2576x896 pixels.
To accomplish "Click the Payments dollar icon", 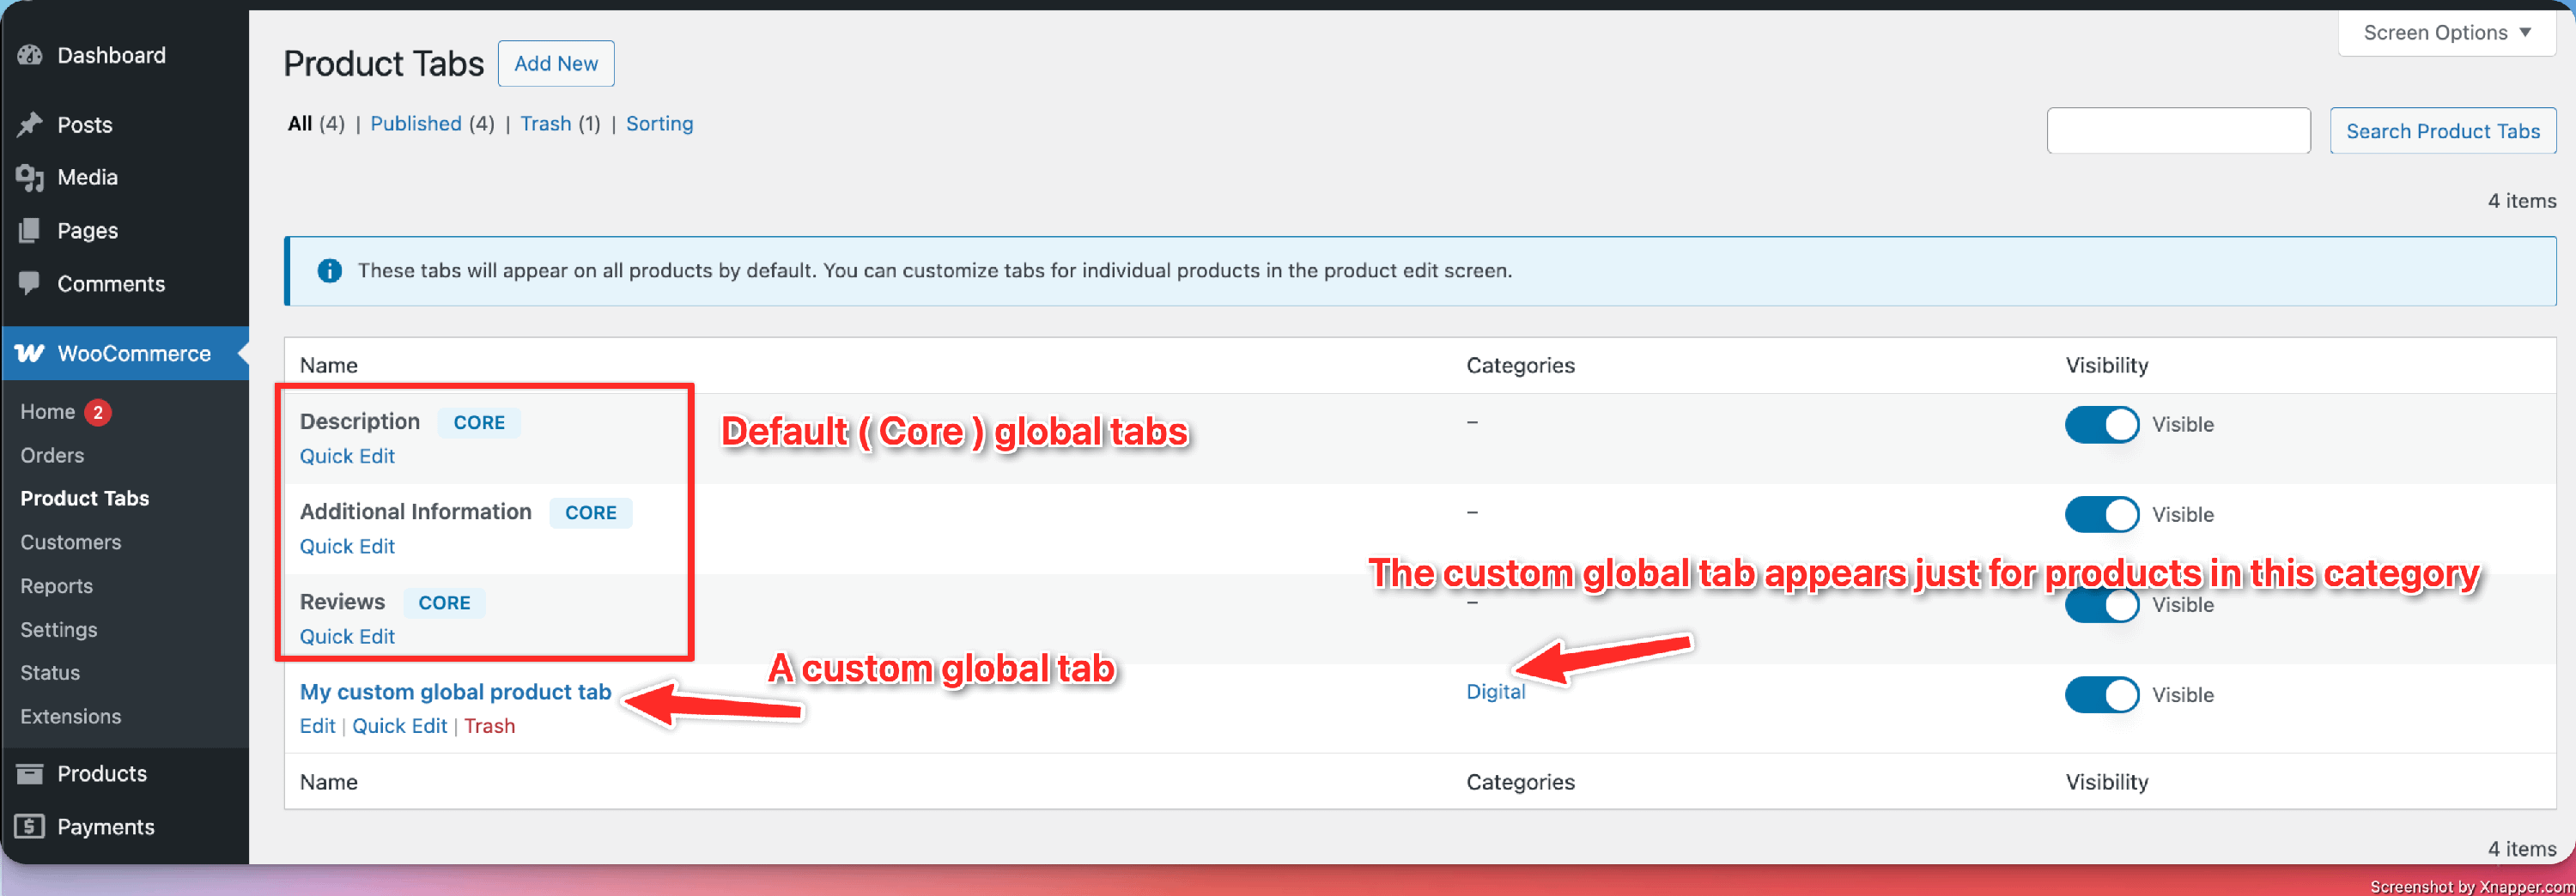I will [x=30, y=827].
